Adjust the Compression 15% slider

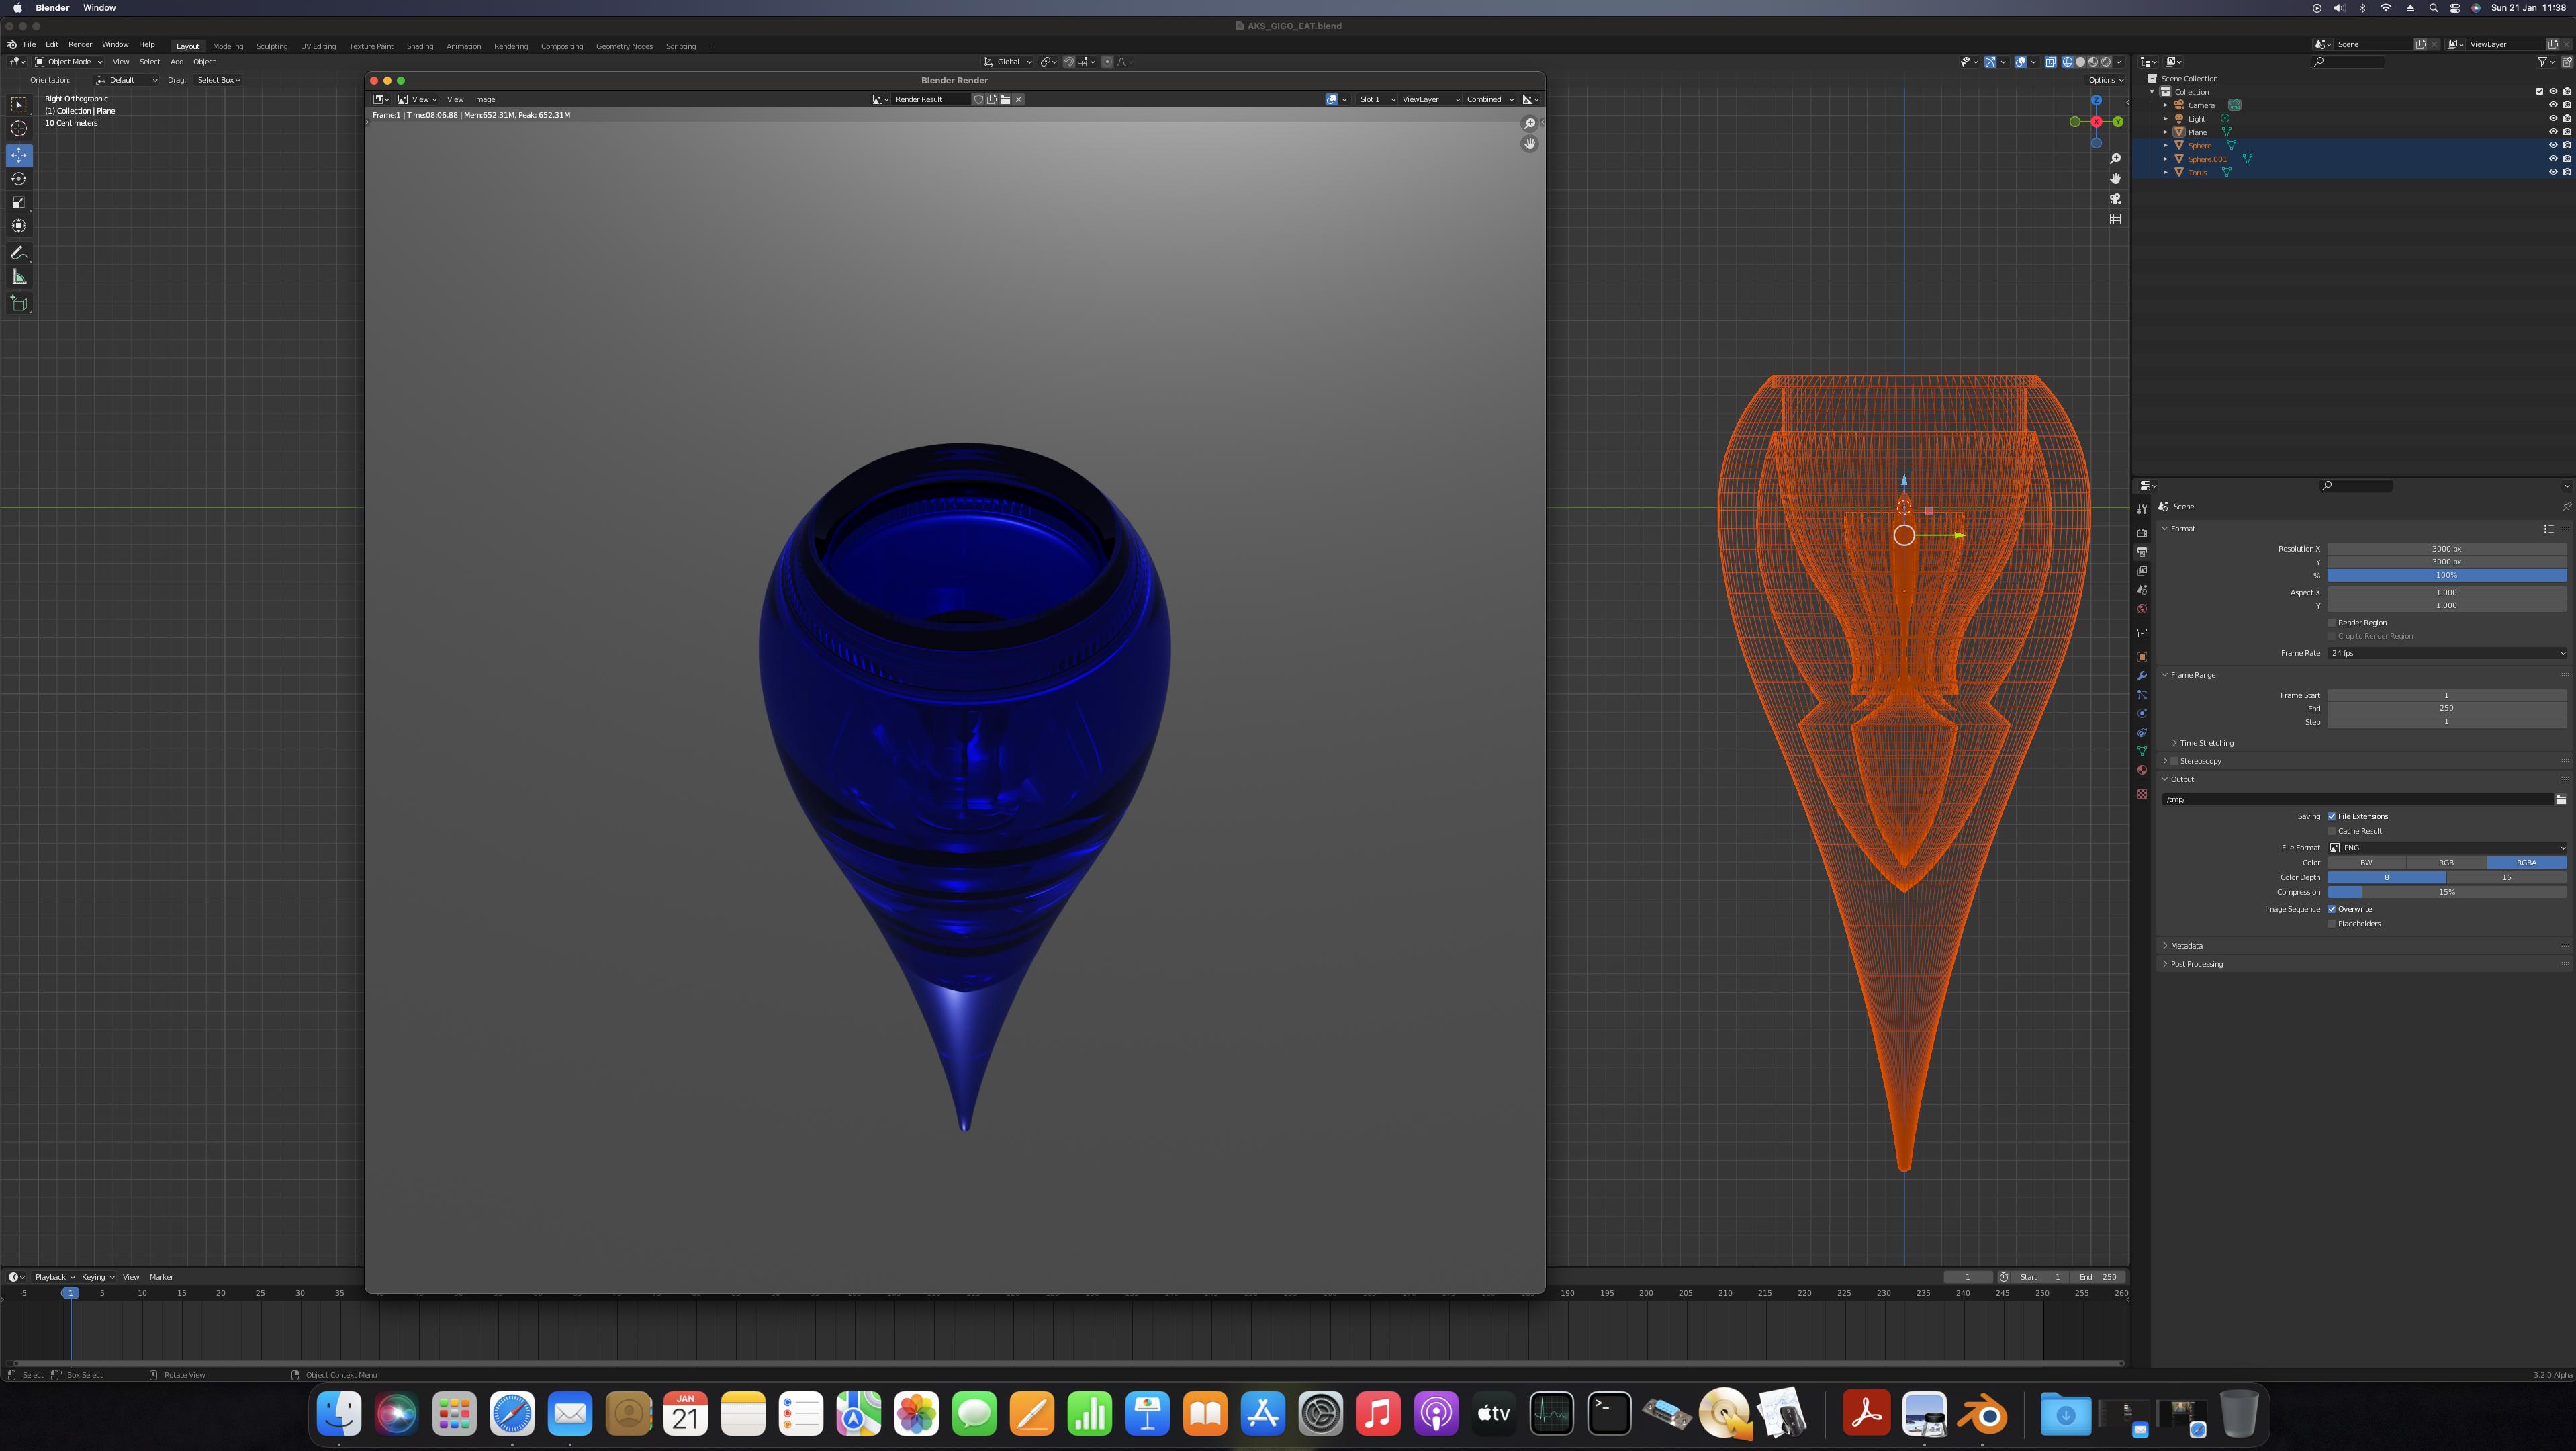pyautogui.click(x=2446, y=892)
